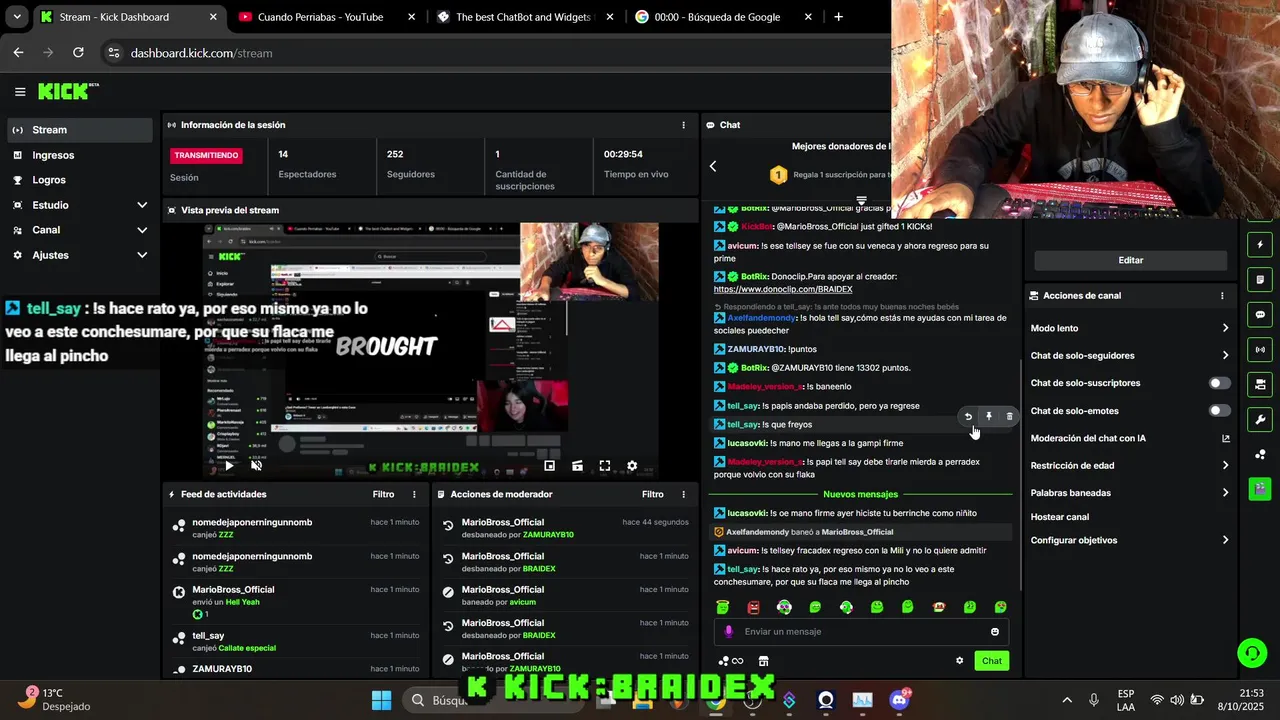Play the stream preview
Image resolution: width=1280 pixels, height=720 pixels.
coord(229,465)
